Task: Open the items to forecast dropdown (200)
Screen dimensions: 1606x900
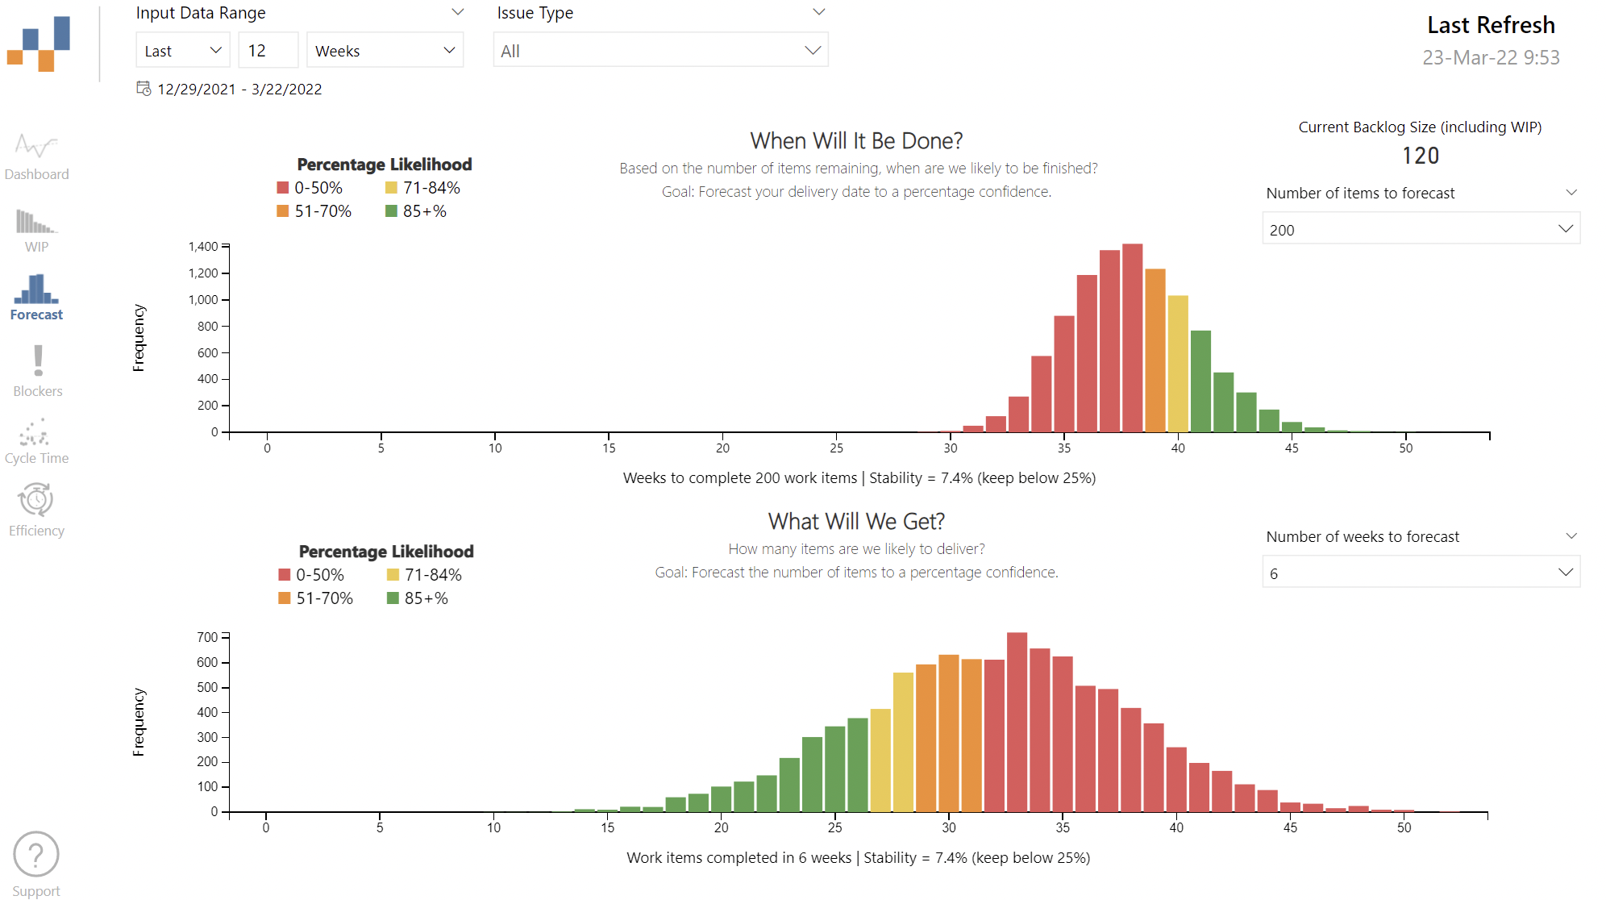Action: pos(1420,230)
